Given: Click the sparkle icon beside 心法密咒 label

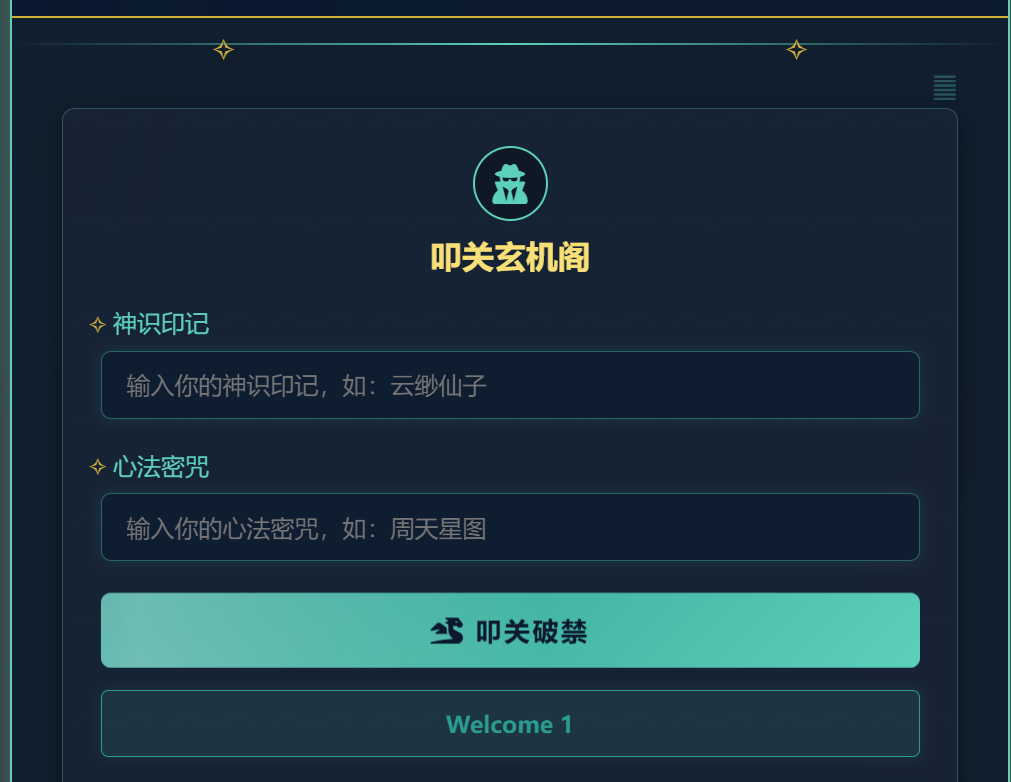Looking at the screenshot, I should tap(96, 467).
